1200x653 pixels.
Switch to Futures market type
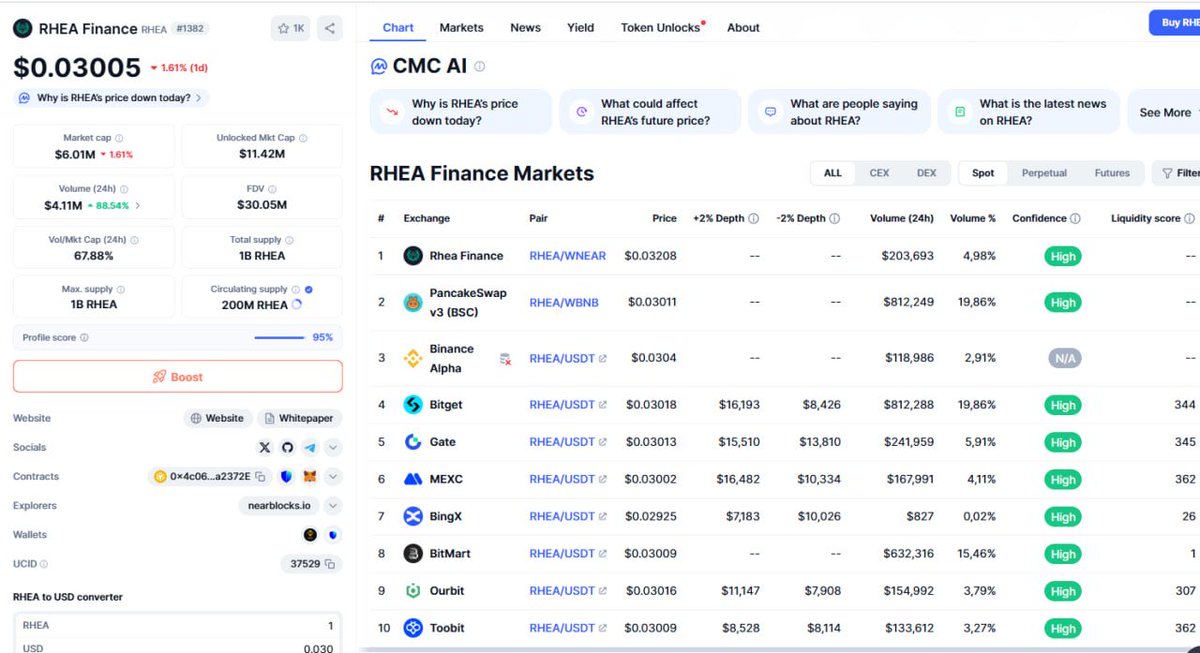tap(1112, 173)
